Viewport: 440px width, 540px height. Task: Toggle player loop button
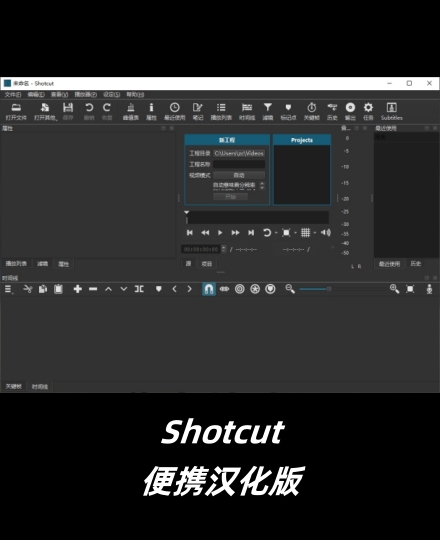267,233
